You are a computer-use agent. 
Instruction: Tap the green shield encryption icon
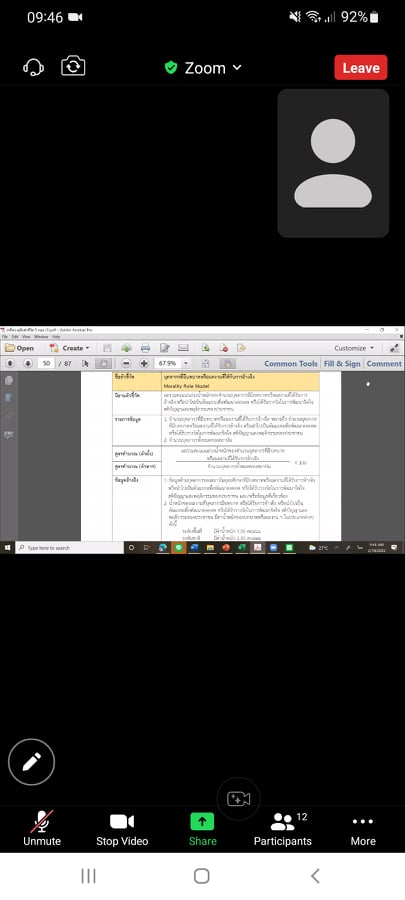[x=170, y=68]
